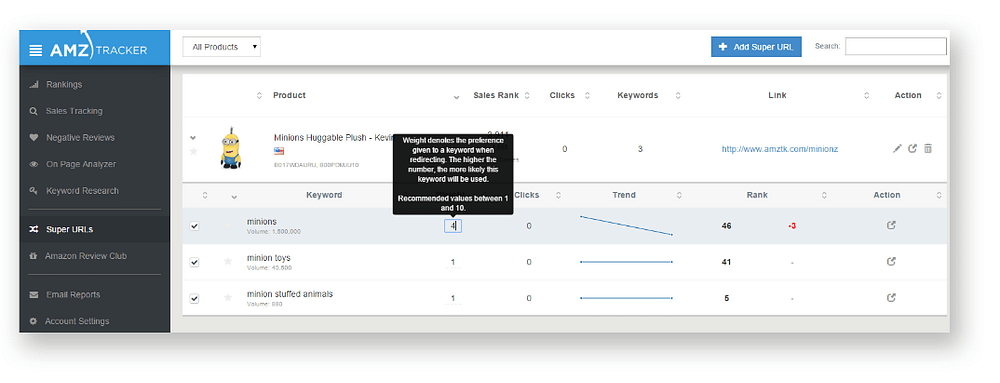Click minion stuffed animals keyword name

coord(290,294)
